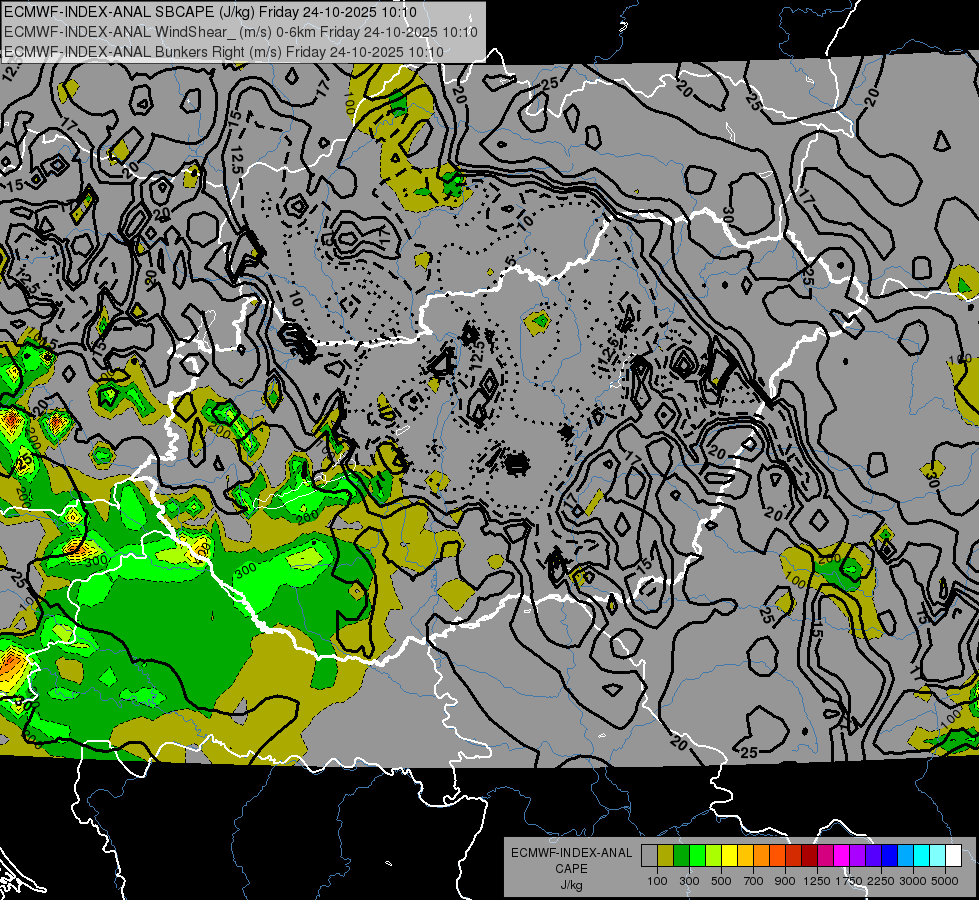Select the SBCAPE (J/kg) layer title line
Viewport: 979px width, 900px height.
(210, 12)
